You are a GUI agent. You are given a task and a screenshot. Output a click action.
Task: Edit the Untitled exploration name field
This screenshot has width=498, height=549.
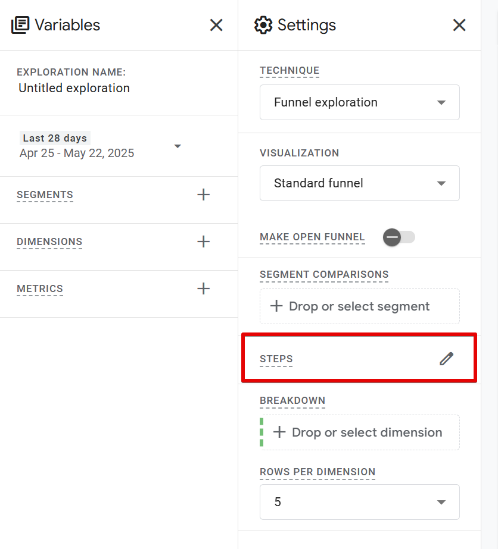point(74,88)
